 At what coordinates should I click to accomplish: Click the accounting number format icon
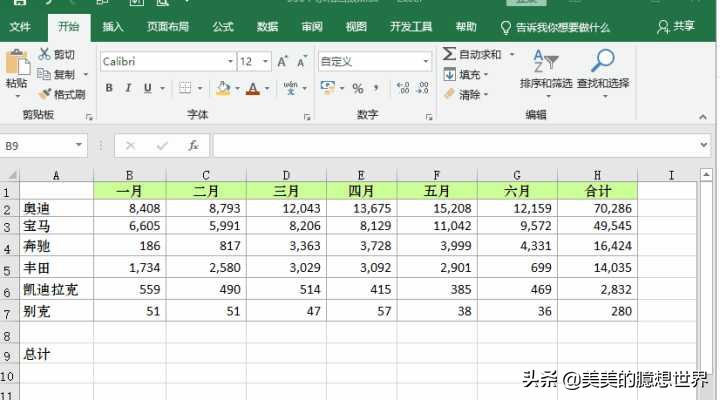tap(327, 88)
